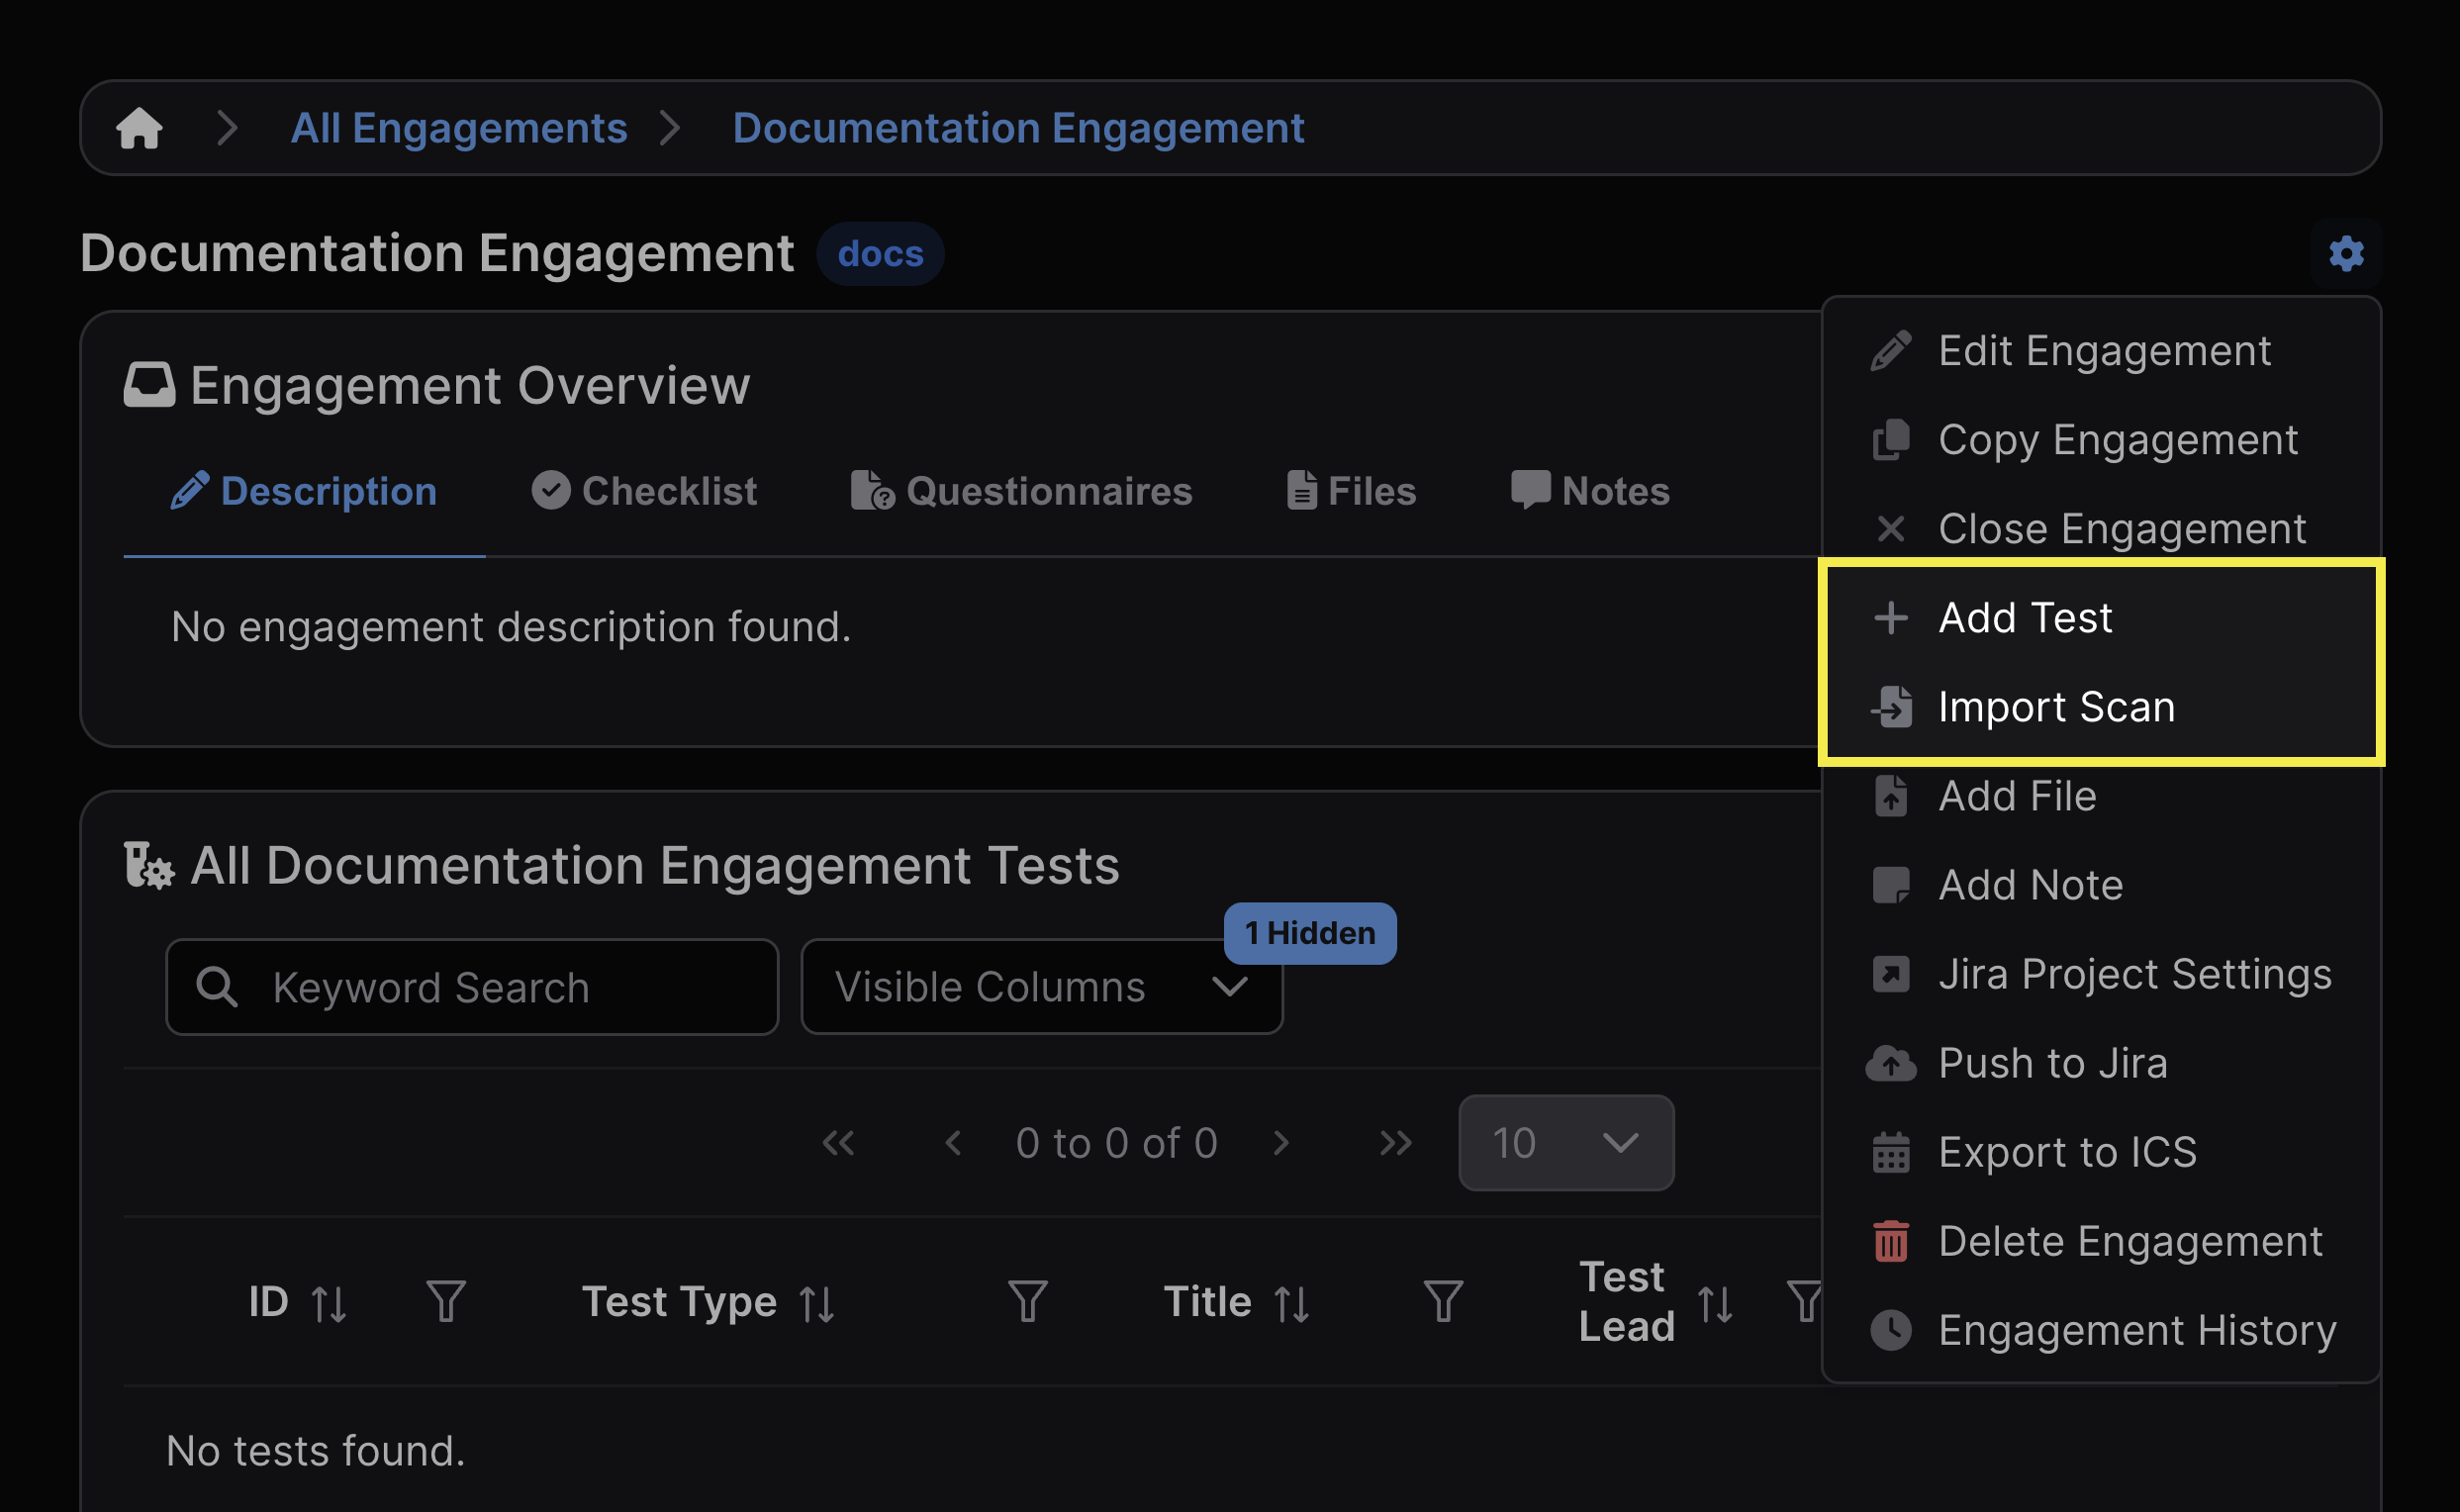The image size is (2460, 1512).
Task: Sort the Title column arrows
Action: [x=1291, y=1303]
